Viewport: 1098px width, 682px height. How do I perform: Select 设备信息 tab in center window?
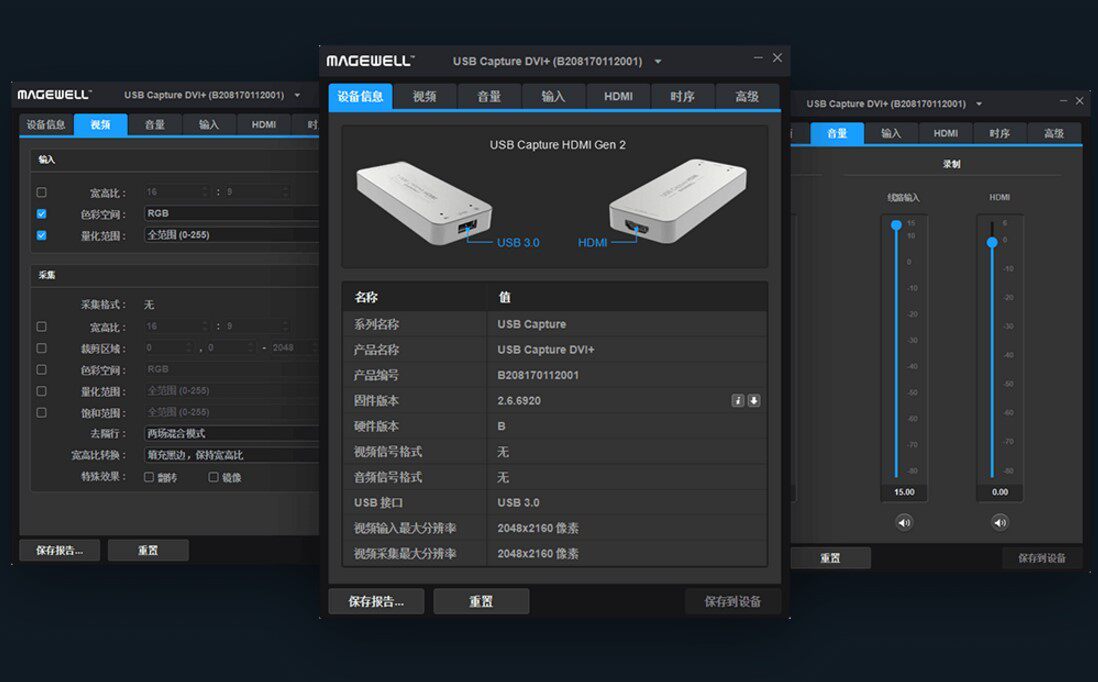click(x=360, y=97)
